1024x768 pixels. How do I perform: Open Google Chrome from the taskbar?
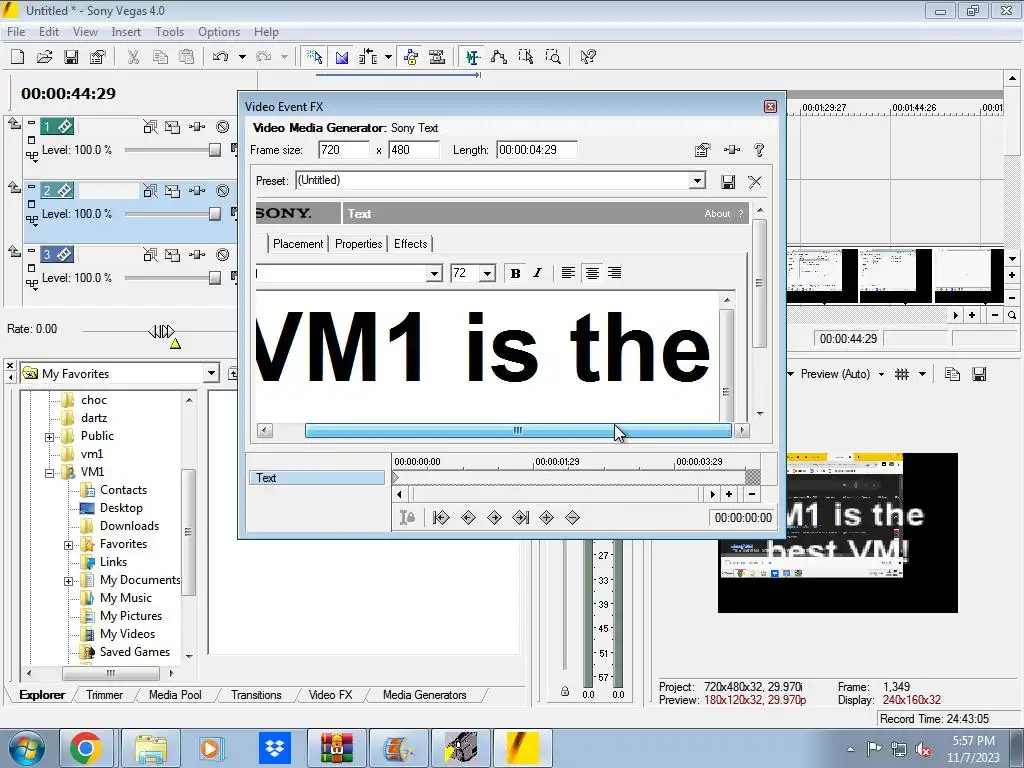coord(86,748)
